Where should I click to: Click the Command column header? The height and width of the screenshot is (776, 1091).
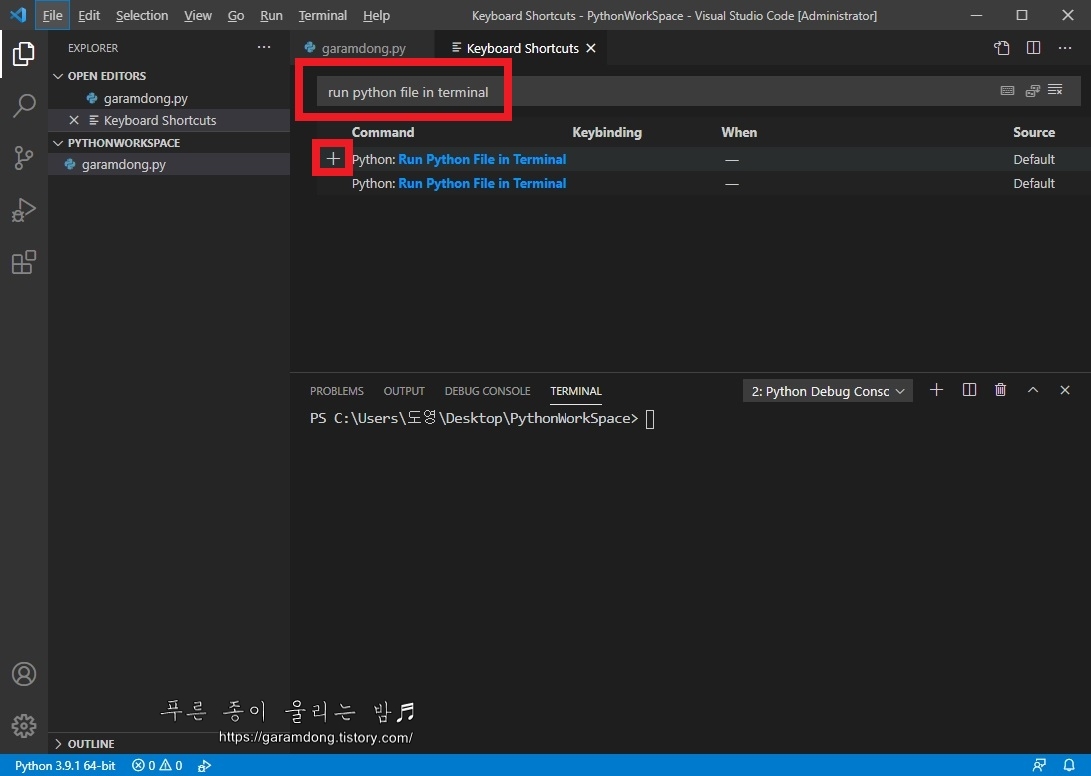tap(383, 132)
